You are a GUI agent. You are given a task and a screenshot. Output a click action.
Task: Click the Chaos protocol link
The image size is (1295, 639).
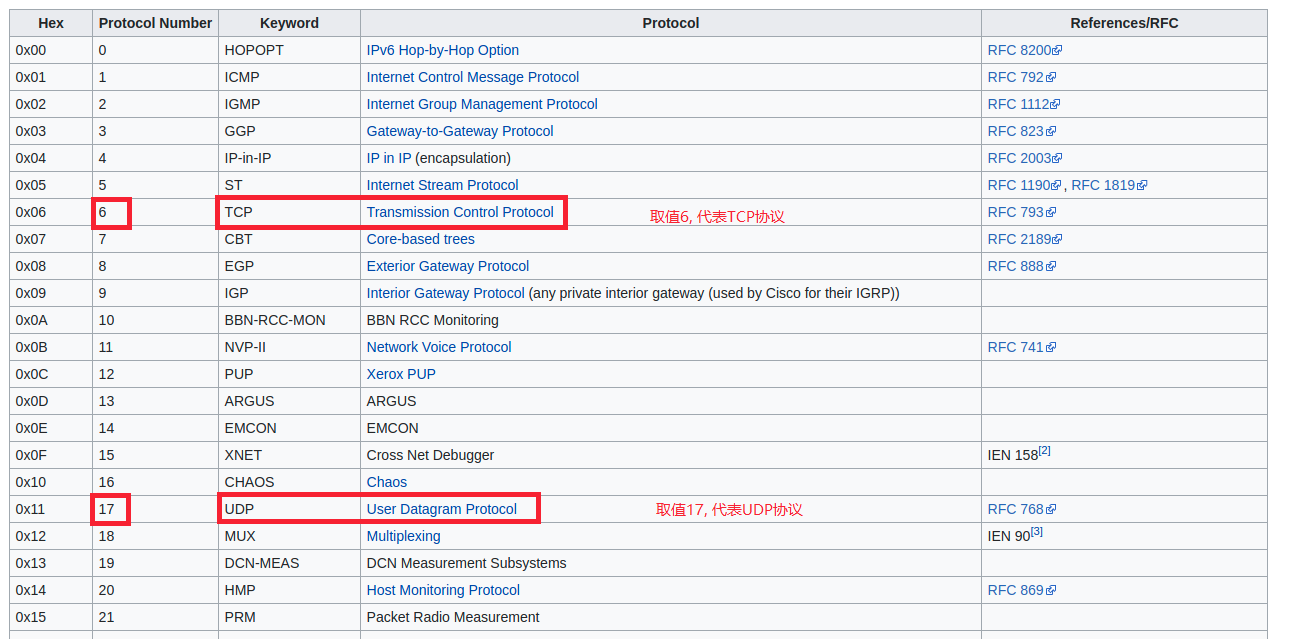click(387, 482)
